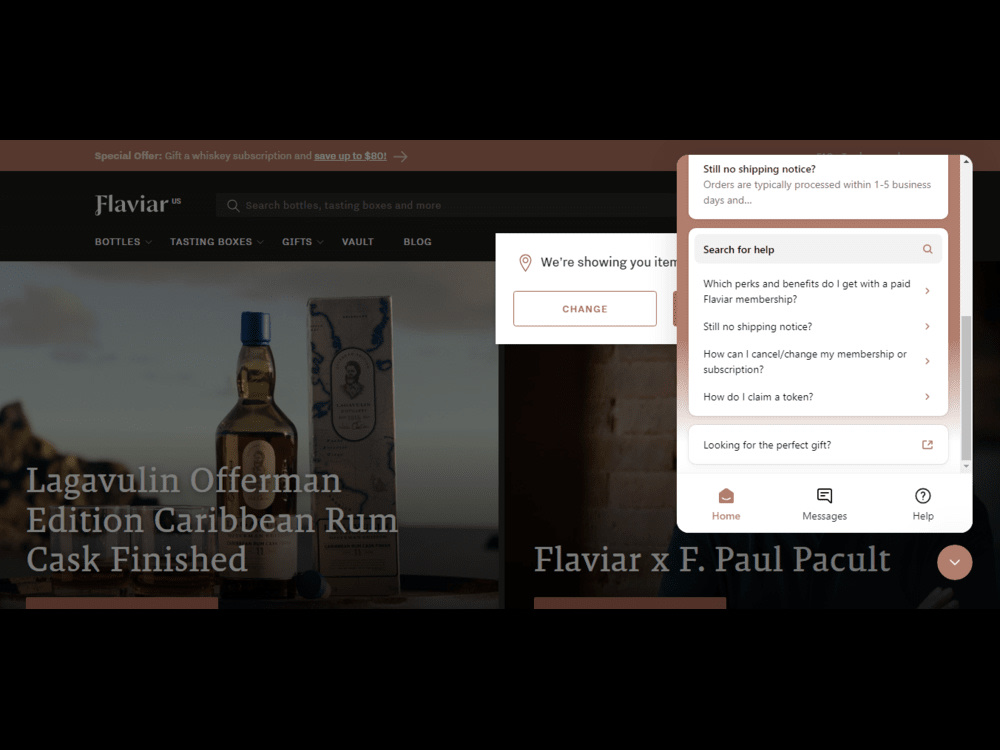Click the site search bottles field
Screen dimensions: 1000x750
[446, 205]
